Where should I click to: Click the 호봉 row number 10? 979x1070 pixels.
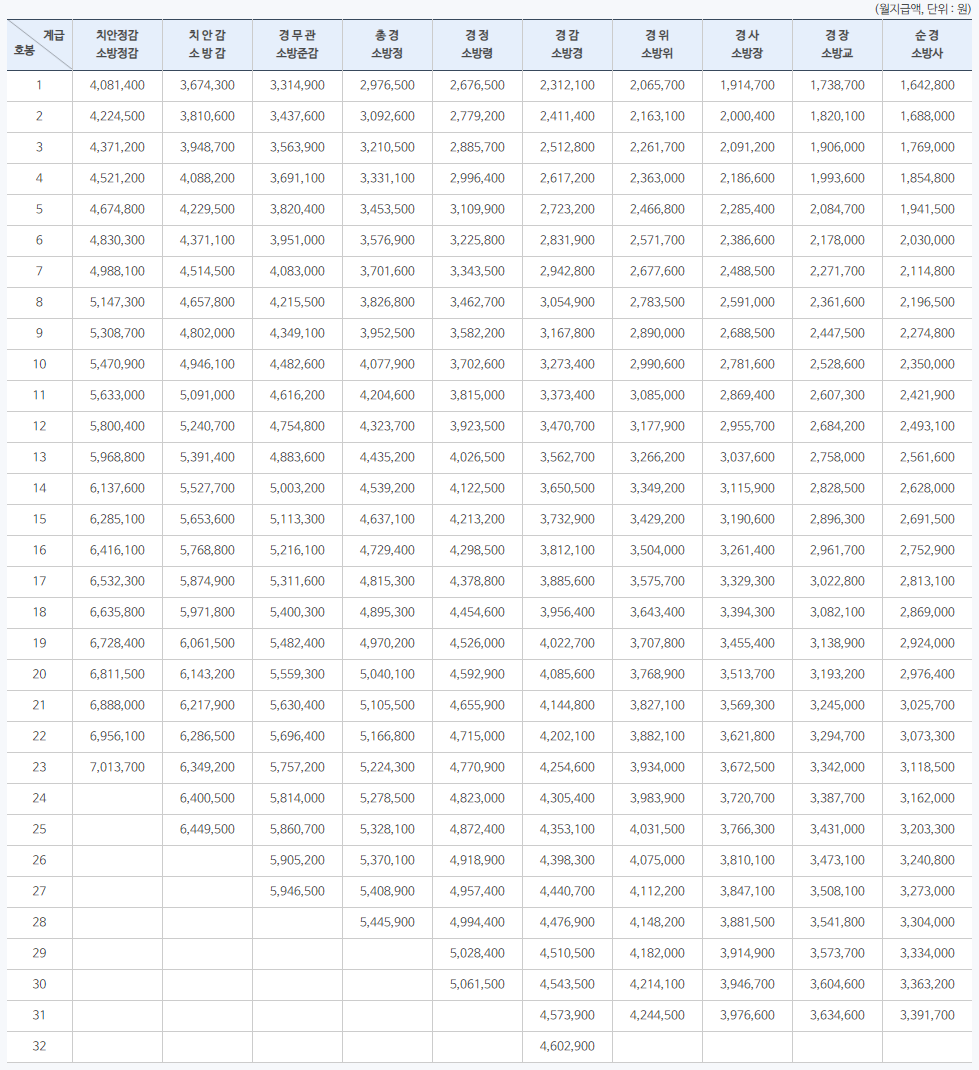40,364
